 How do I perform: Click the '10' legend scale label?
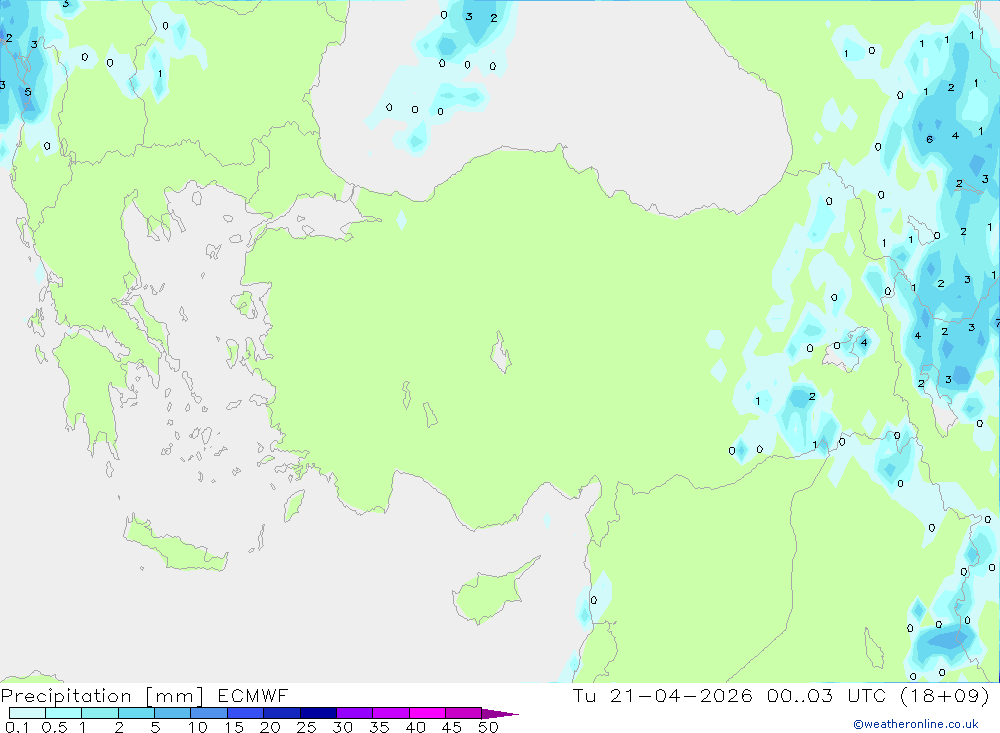coord(198,727)
